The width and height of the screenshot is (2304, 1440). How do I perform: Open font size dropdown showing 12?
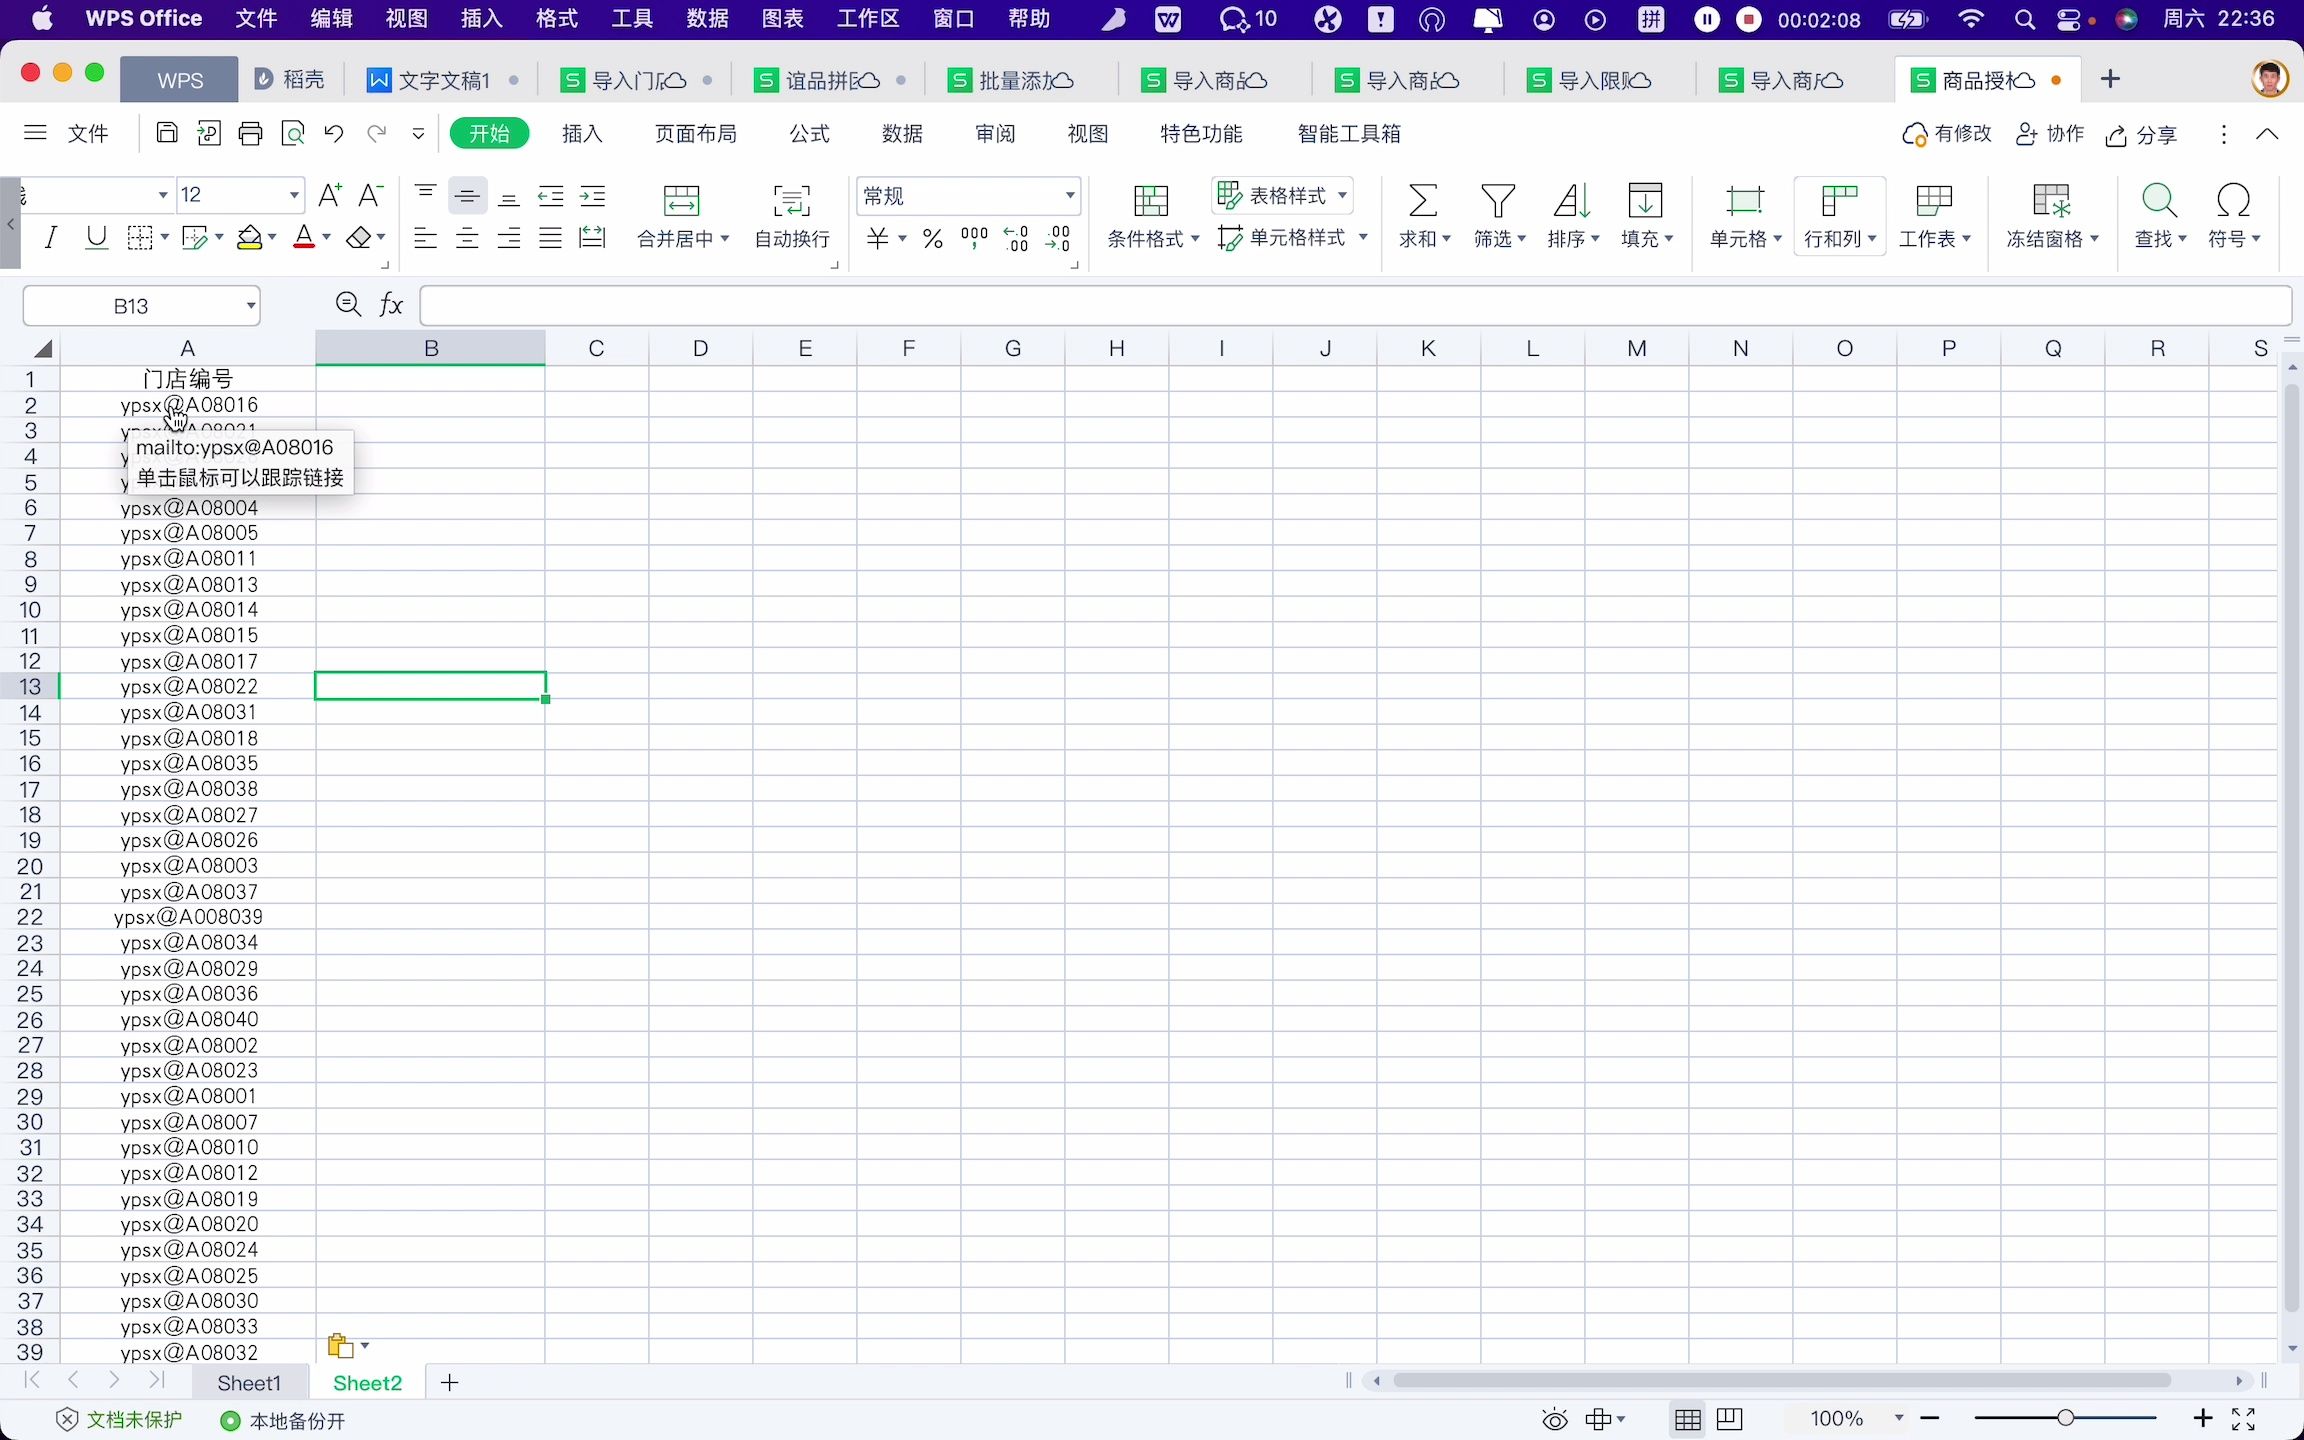(294, 195)
